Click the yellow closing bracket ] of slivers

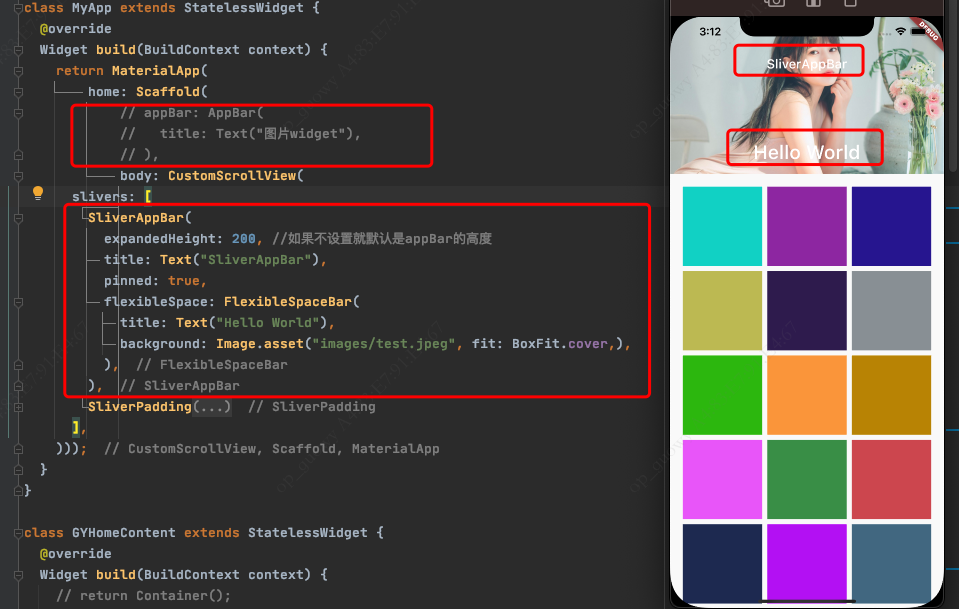point(75,427)
